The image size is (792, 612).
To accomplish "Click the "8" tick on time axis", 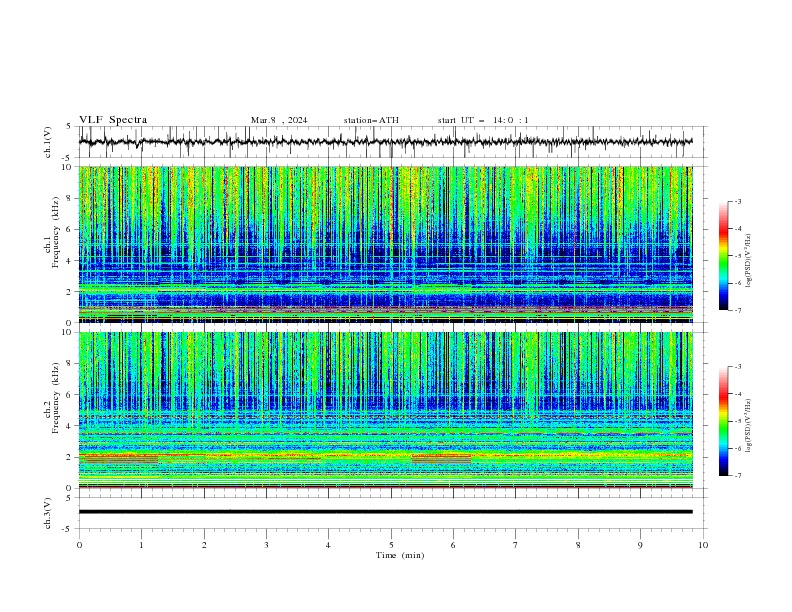I will point(578,545).
